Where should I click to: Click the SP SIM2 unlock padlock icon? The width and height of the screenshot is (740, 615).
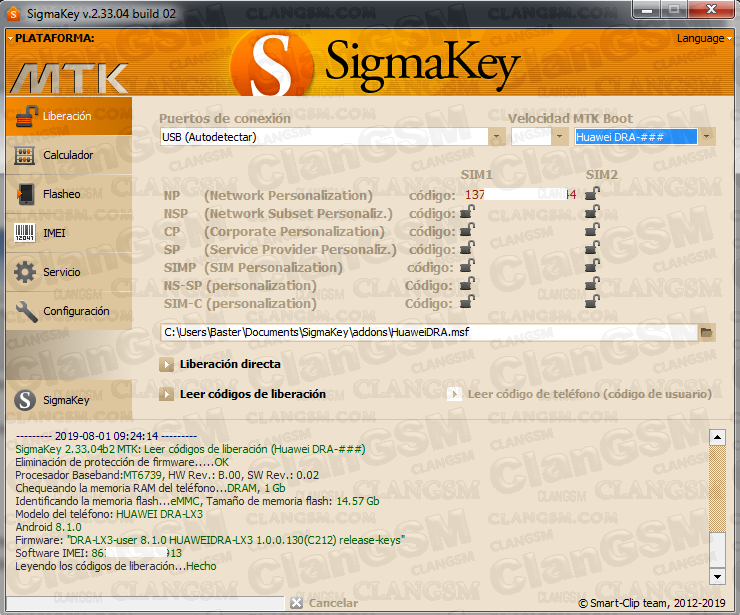pyautogui.click(x=592, y=247)
